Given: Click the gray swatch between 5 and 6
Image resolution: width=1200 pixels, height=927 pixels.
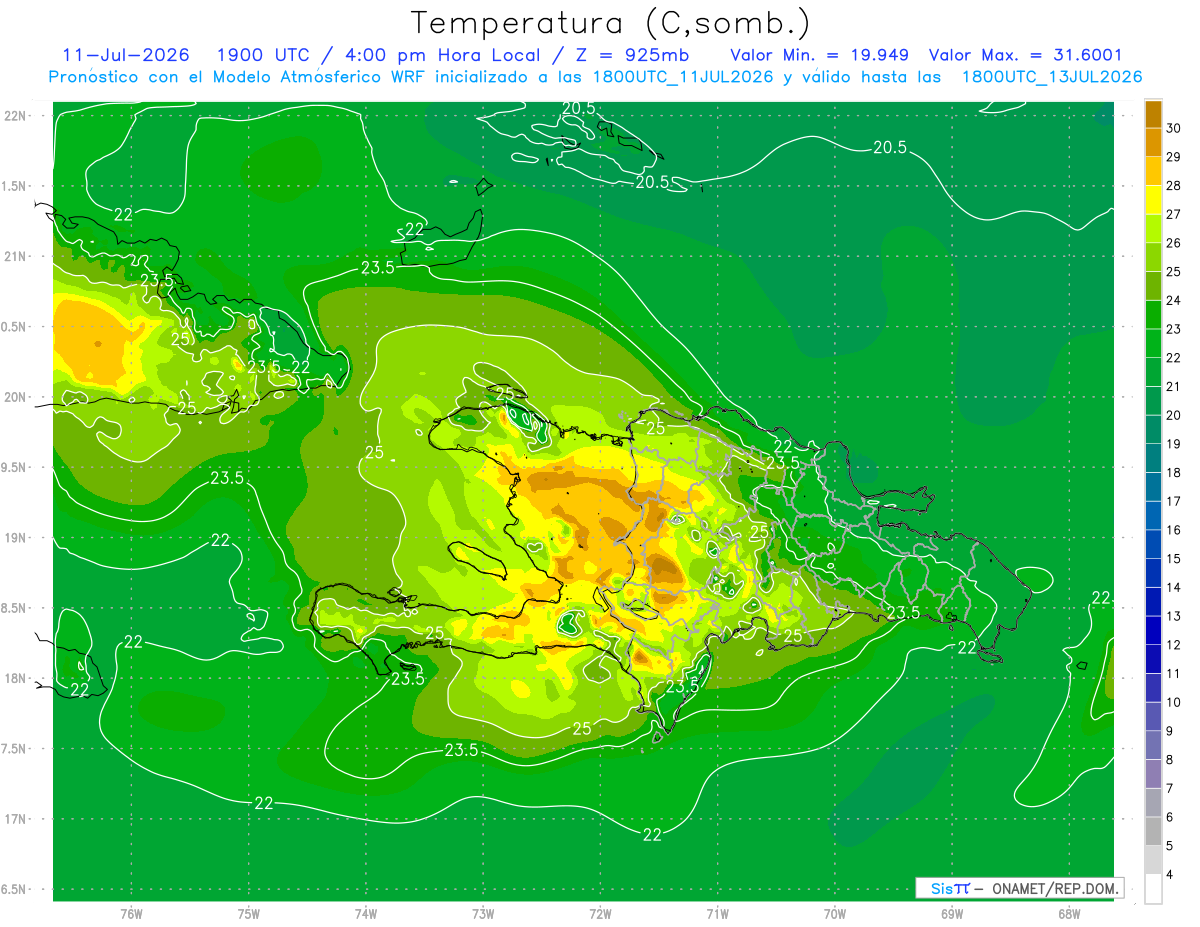Looking at the screenshot, I should [x=1153, y=831].
